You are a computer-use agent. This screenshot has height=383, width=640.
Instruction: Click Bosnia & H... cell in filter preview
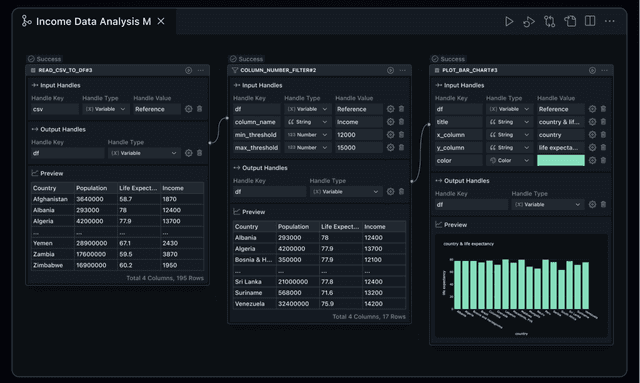[255, 260]
